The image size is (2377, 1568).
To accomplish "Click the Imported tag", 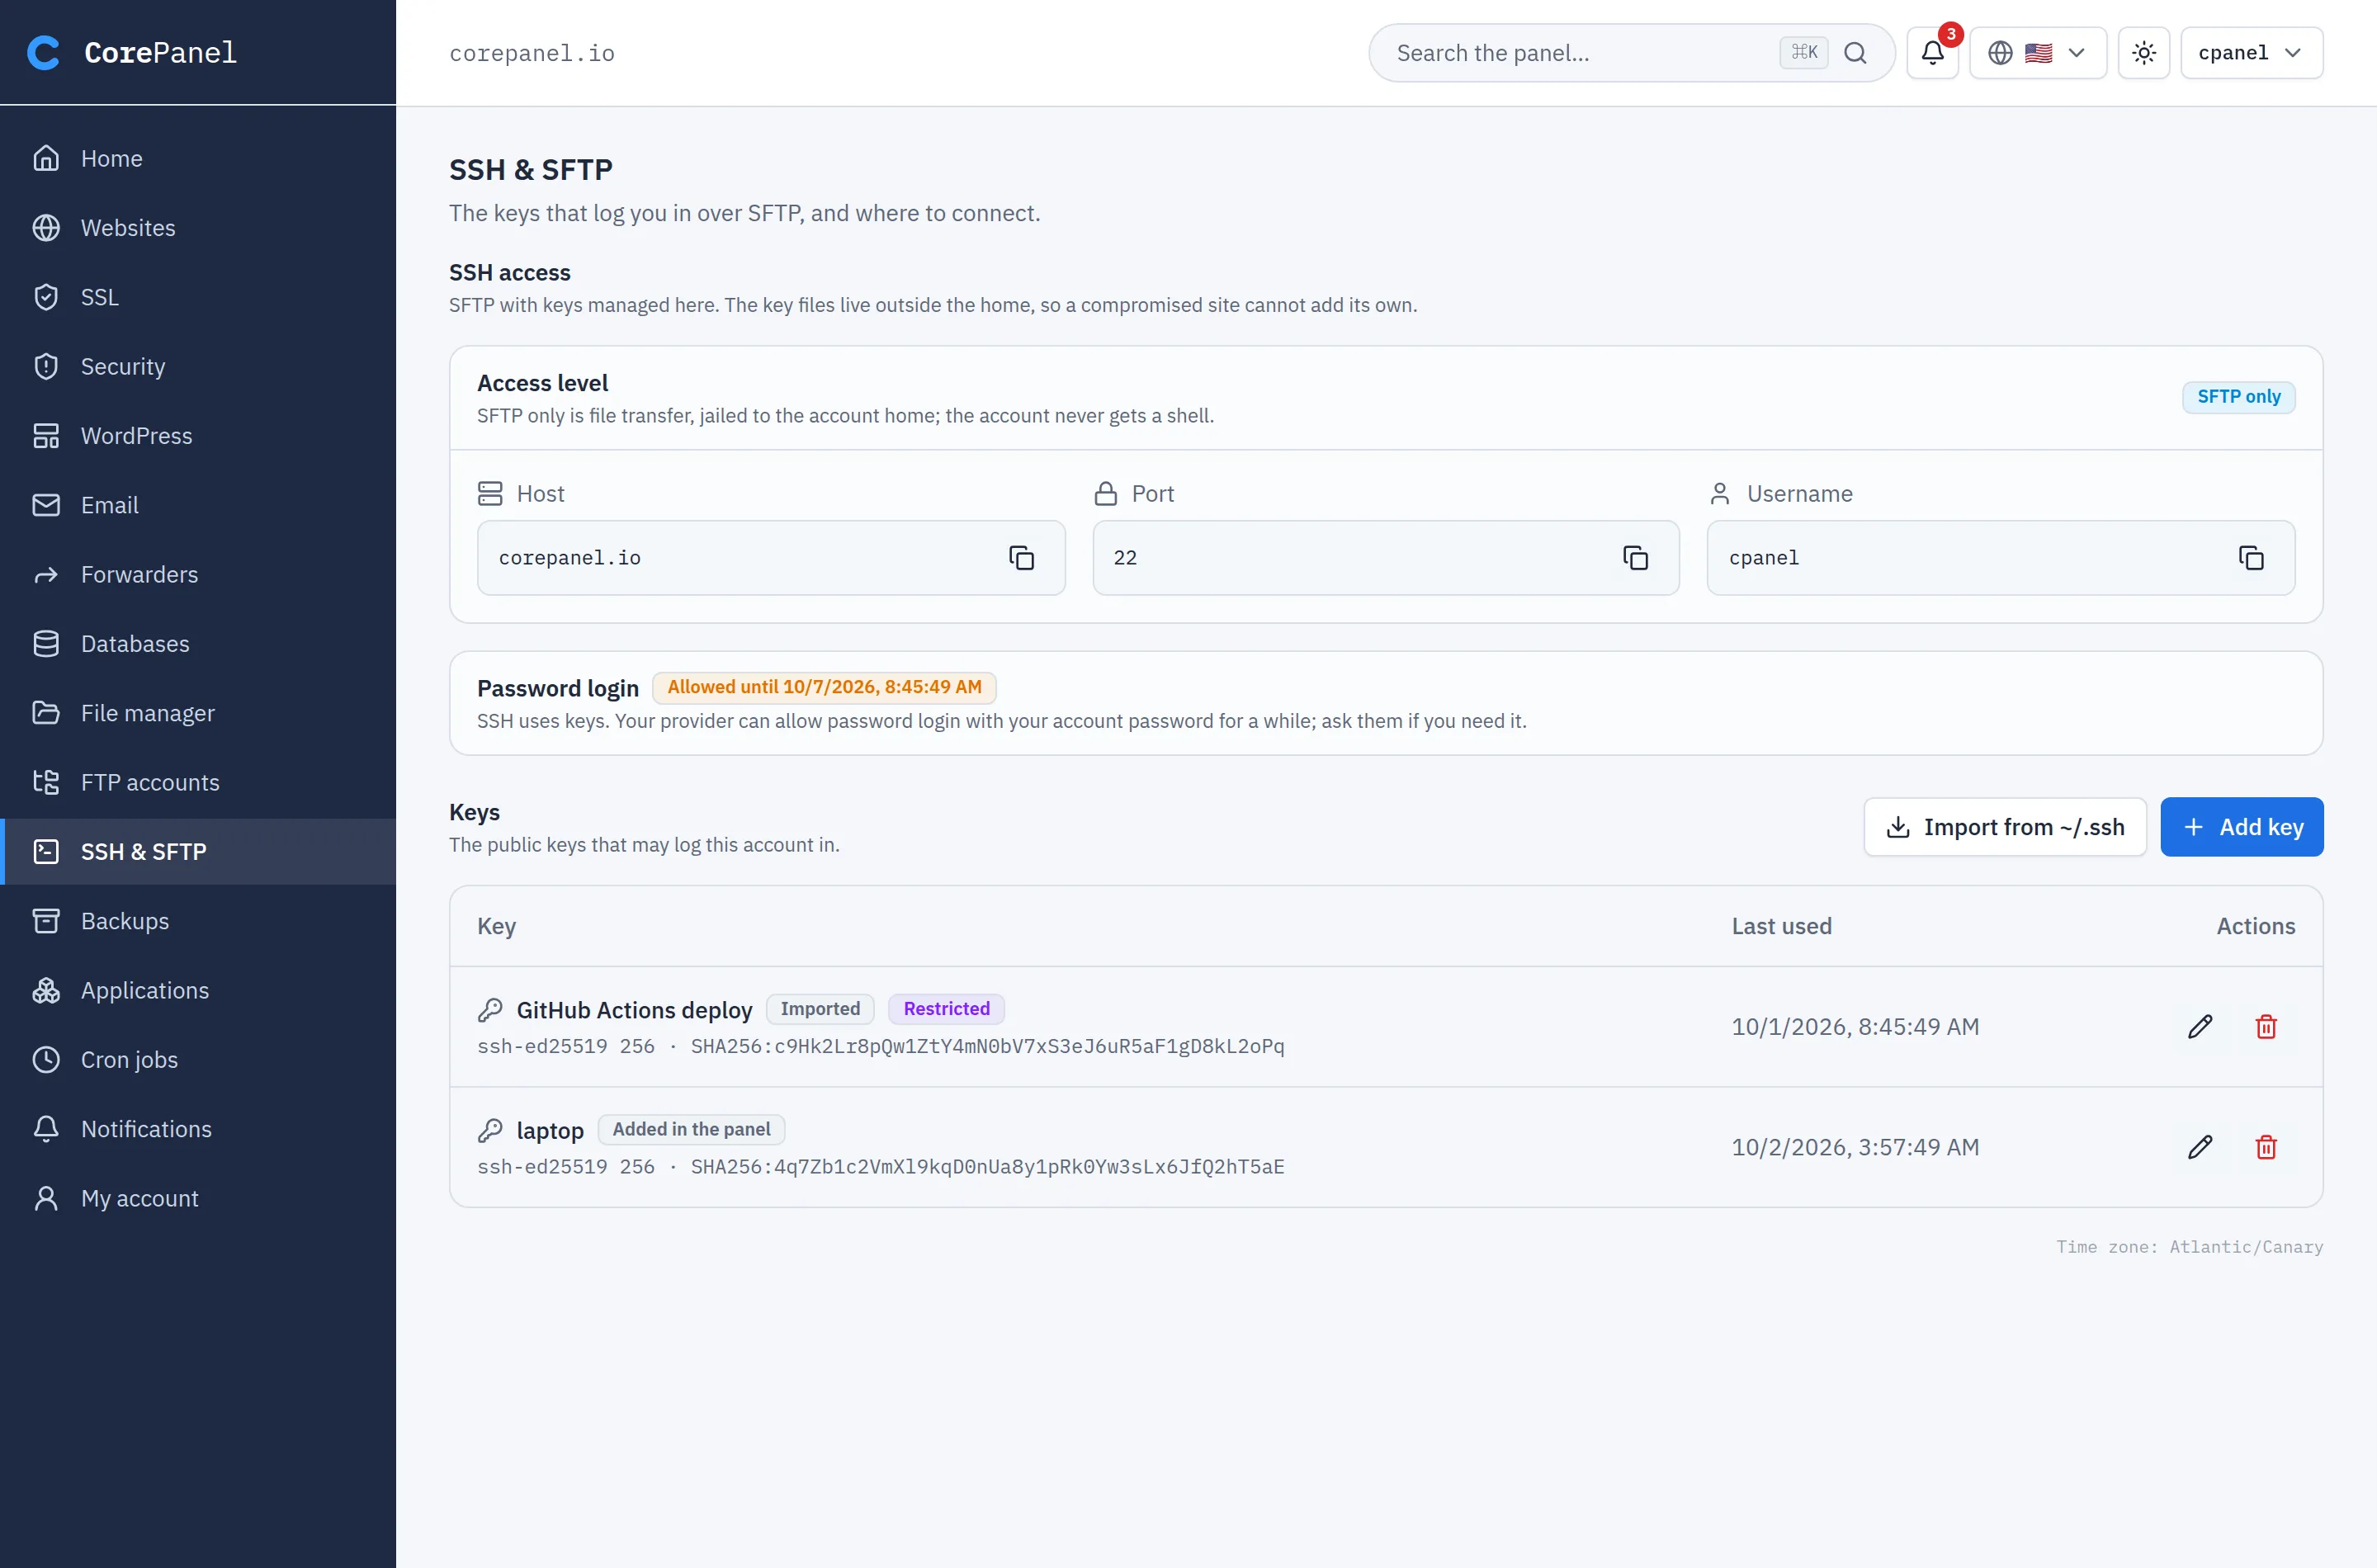I will click(820, 1009).
